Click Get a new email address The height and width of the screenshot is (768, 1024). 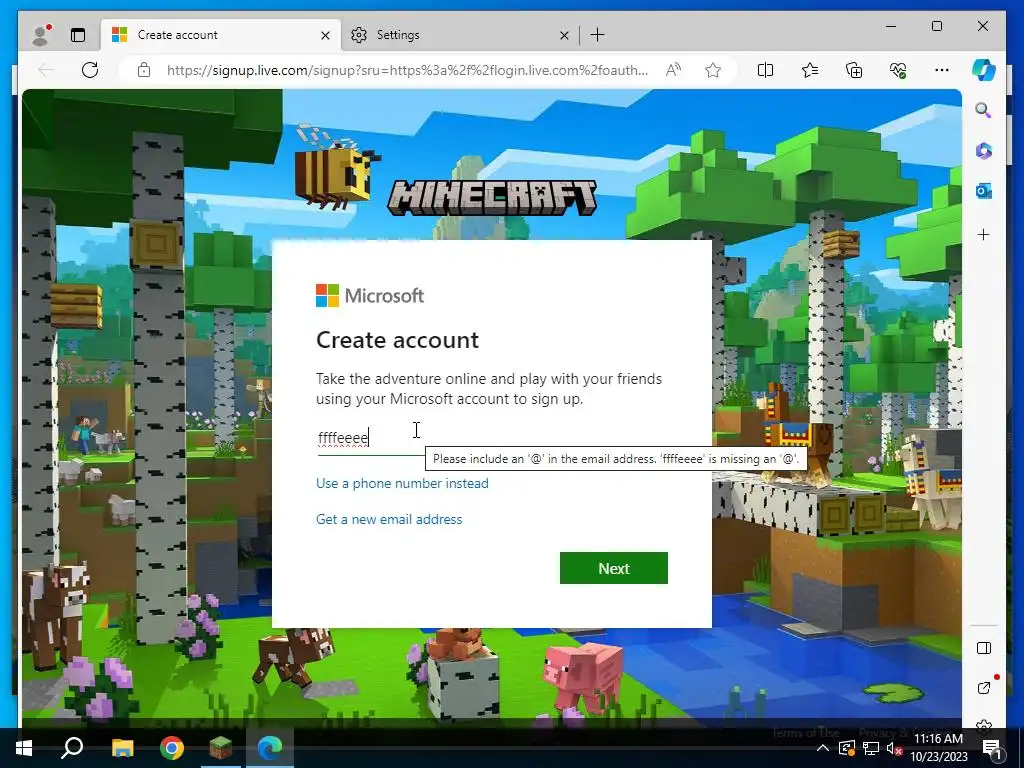click(x=389, y=519)
